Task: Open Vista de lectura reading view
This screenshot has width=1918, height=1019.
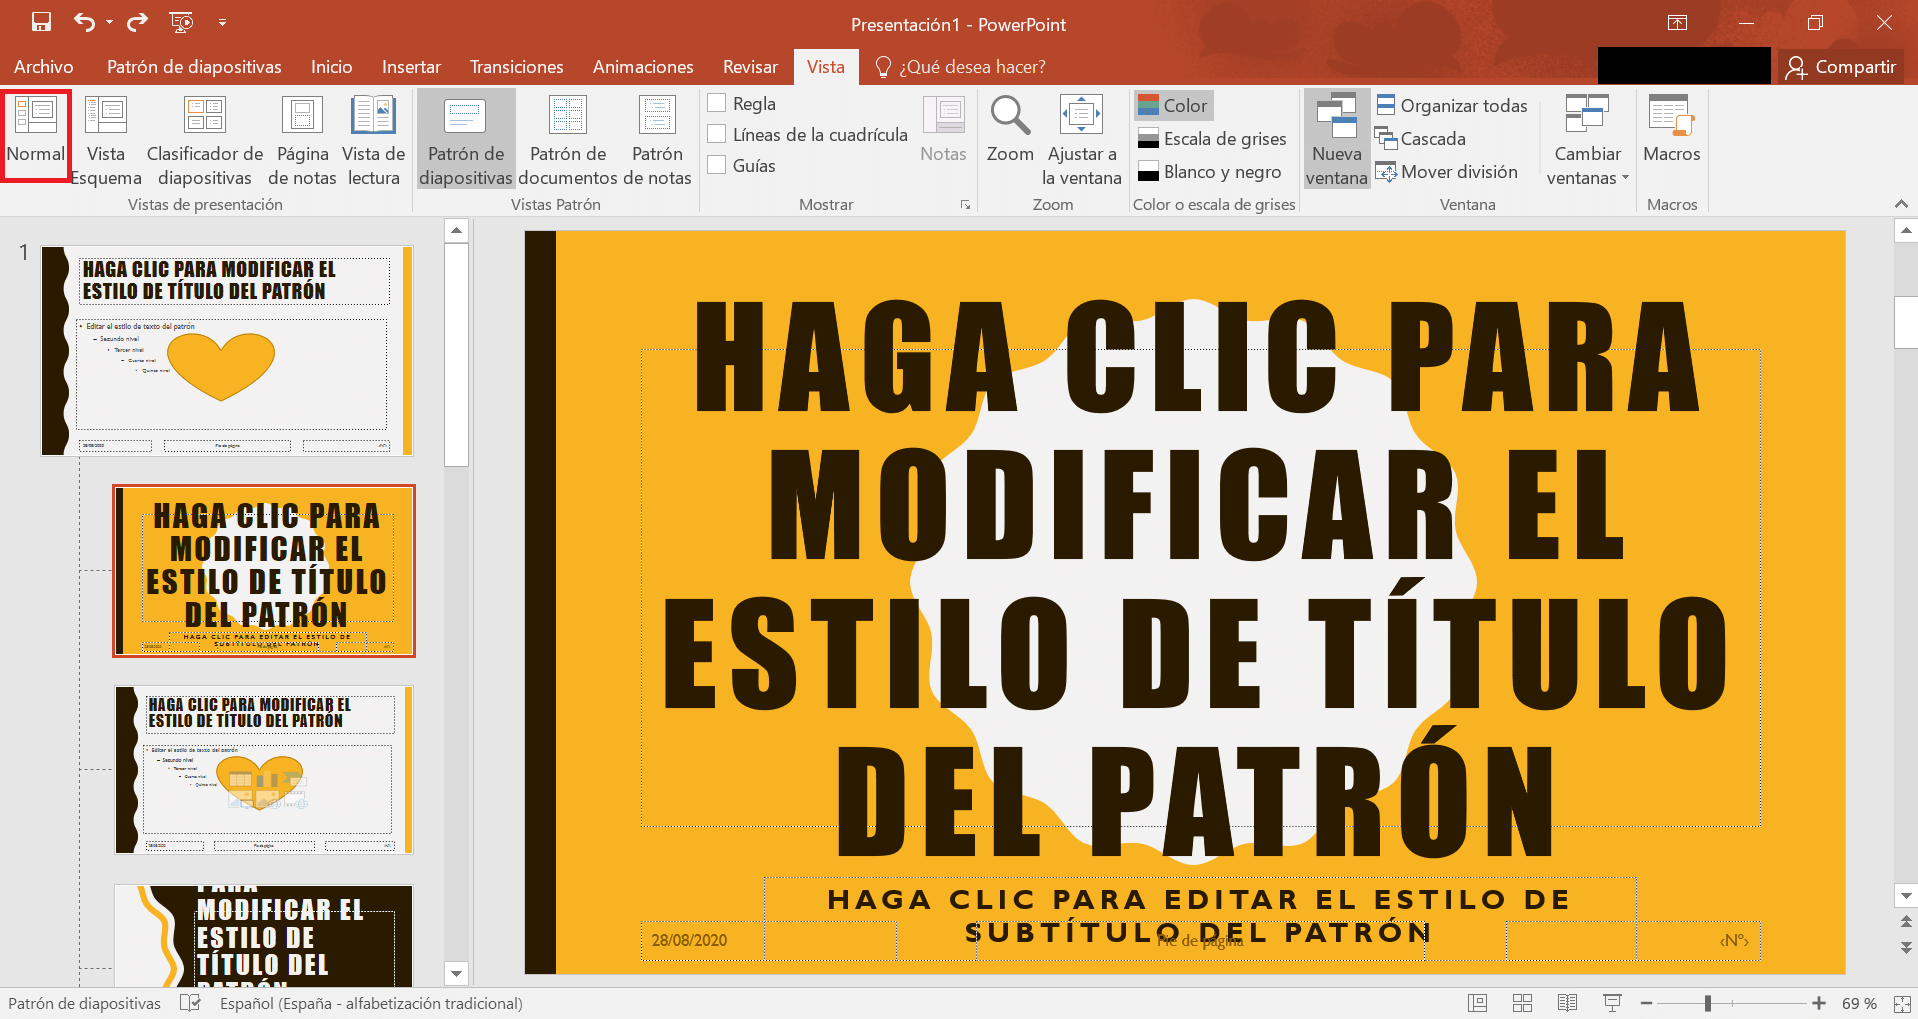Action: pos(373,140)
